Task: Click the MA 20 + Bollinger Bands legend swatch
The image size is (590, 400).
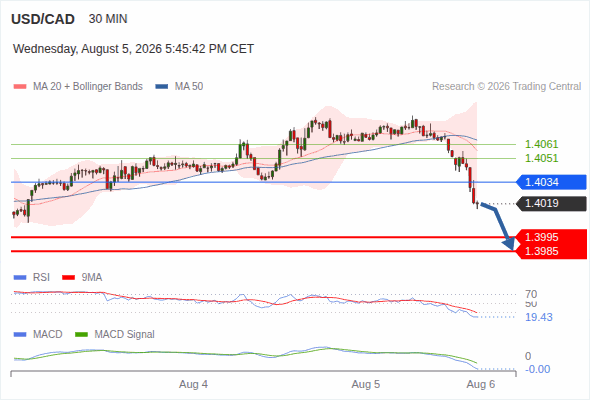Action: click(20, 87)
